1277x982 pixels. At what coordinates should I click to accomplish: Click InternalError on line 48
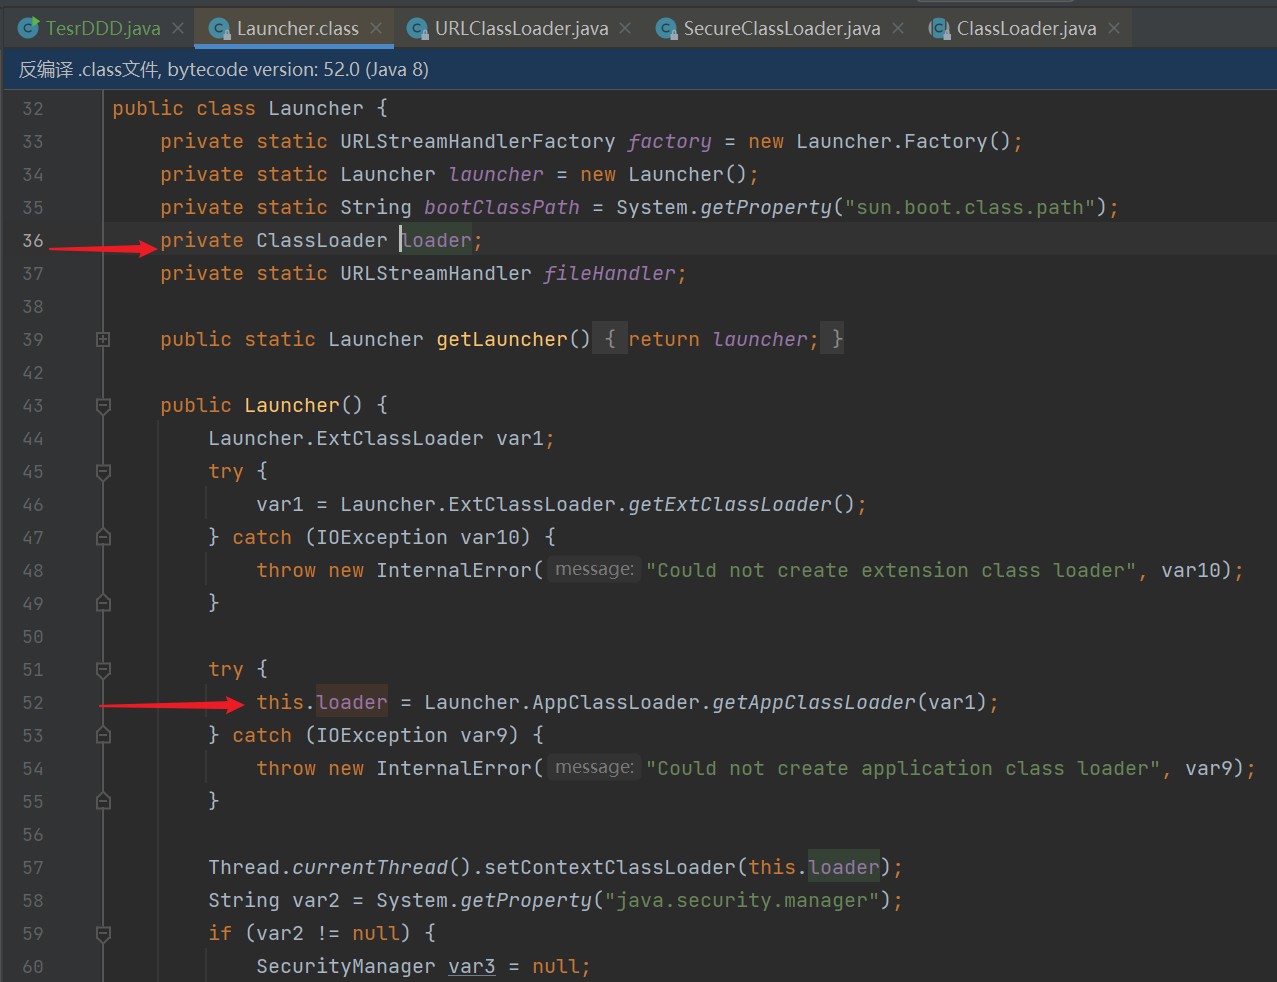454,571
